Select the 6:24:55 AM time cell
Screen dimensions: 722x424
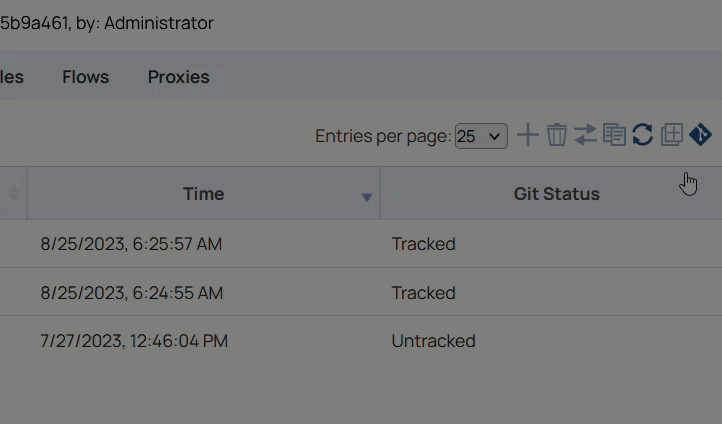point(131,293)
